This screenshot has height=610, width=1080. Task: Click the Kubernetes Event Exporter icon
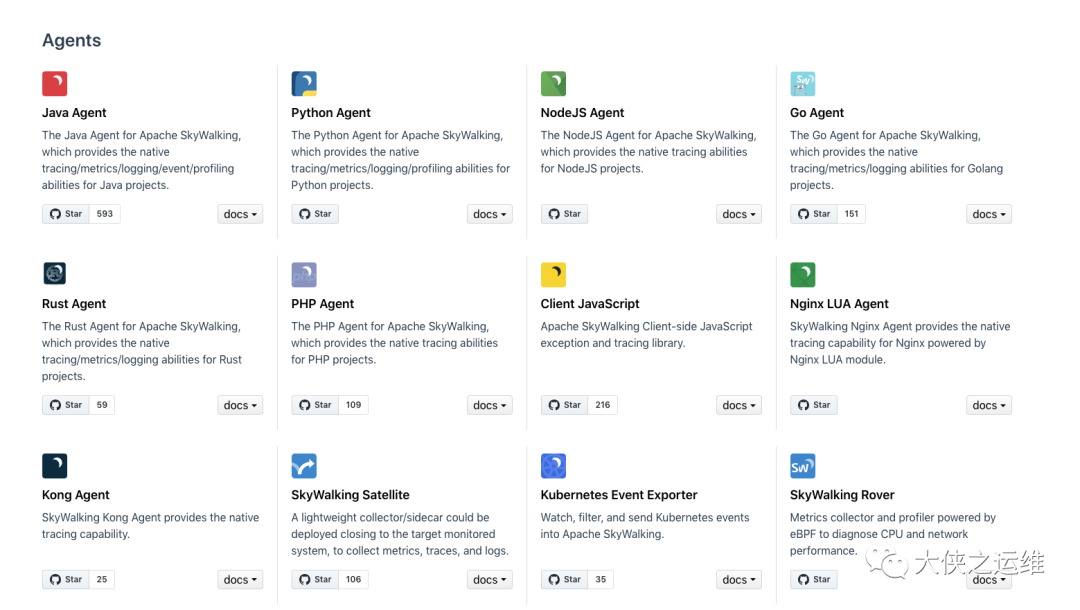(553, 466)
